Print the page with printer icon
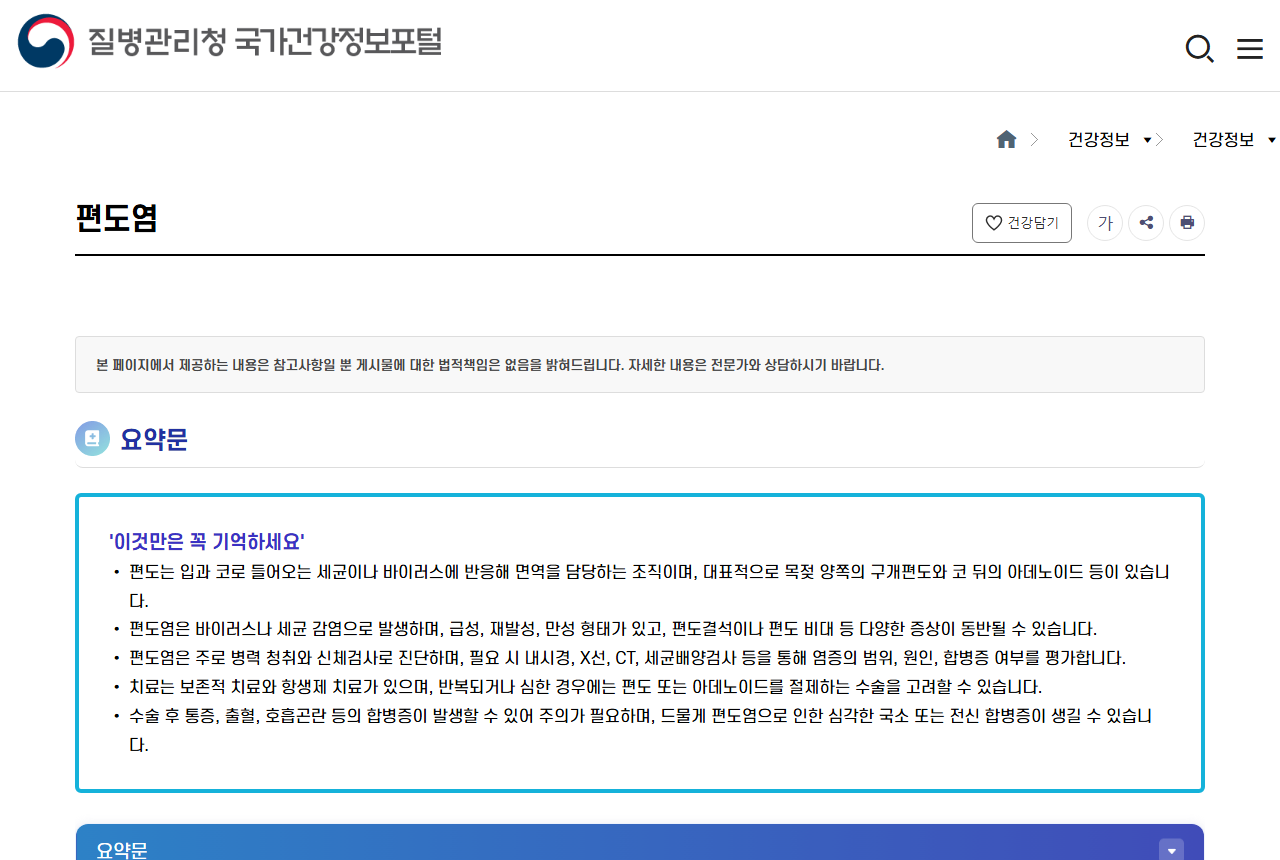 click(x=1187, y=223)
